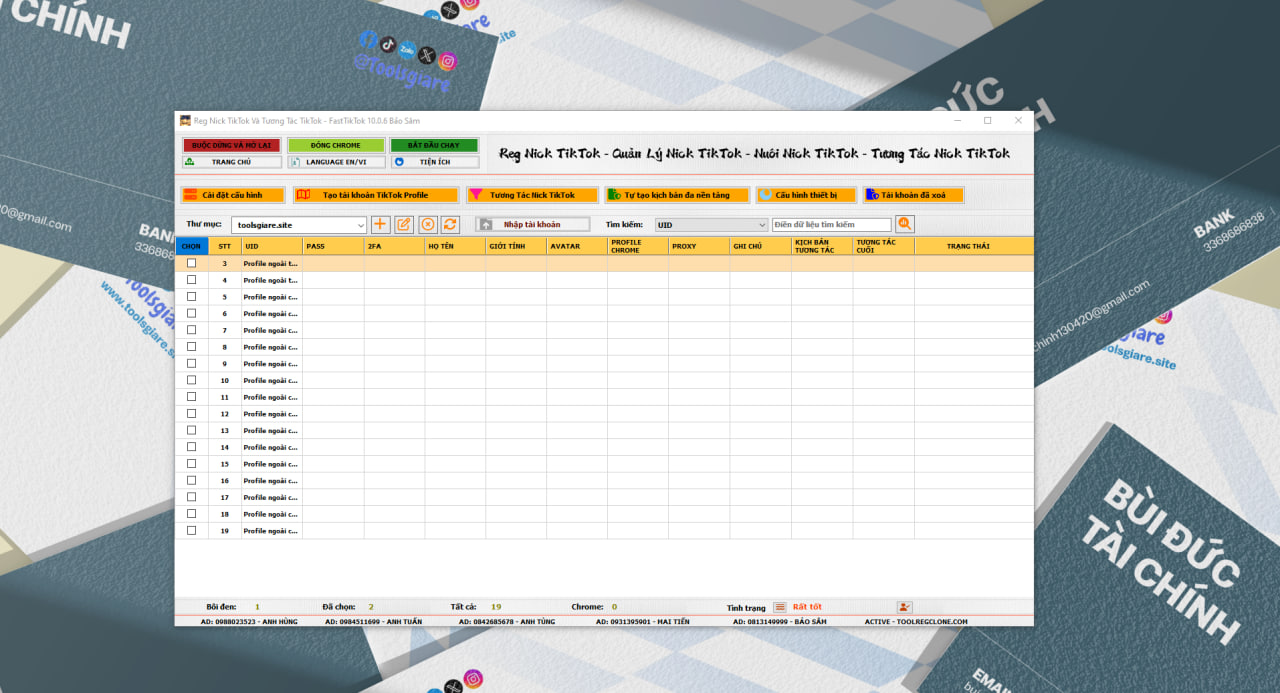Viewport: 1280px width, 693px height.
Task: Tick the checkbox for row 8
Action: [x=192, y=347]
